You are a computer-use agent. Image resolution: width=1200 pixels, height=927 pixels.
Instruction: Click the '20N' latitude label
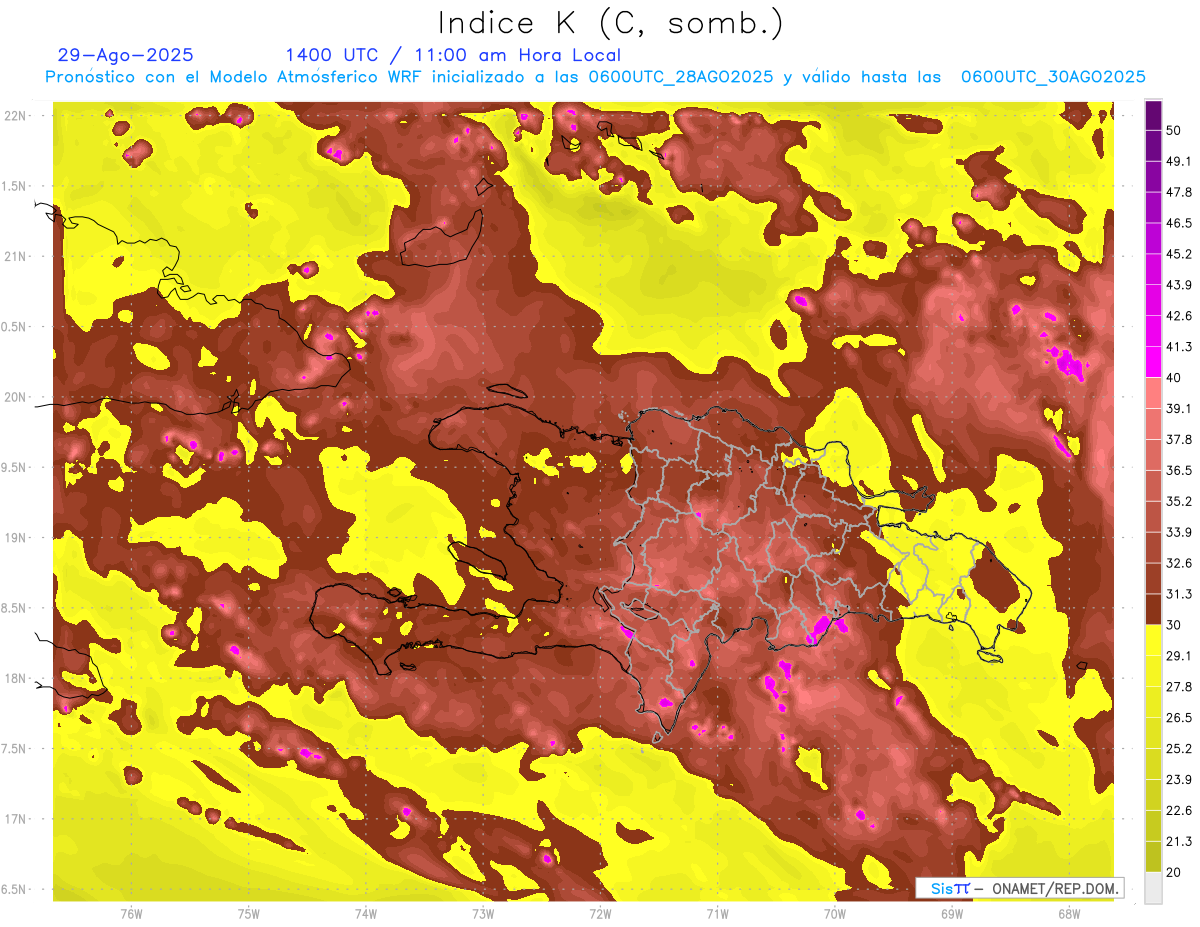[16, 397]
